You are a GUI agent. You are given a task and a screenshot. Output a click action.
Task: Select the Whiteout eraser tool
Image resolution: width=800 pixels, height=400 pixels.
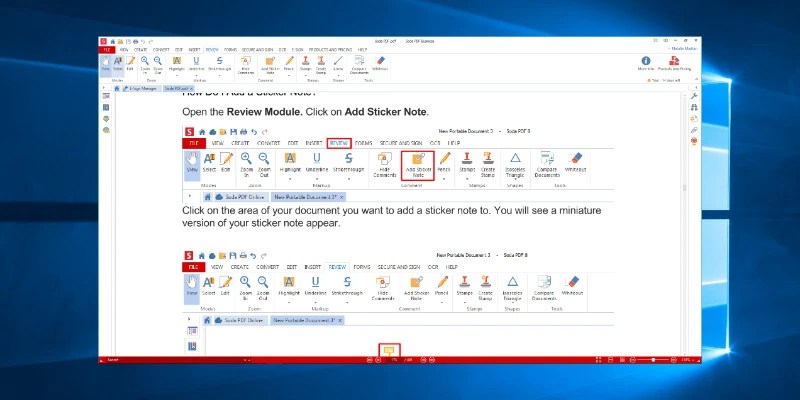pos(380,63)
